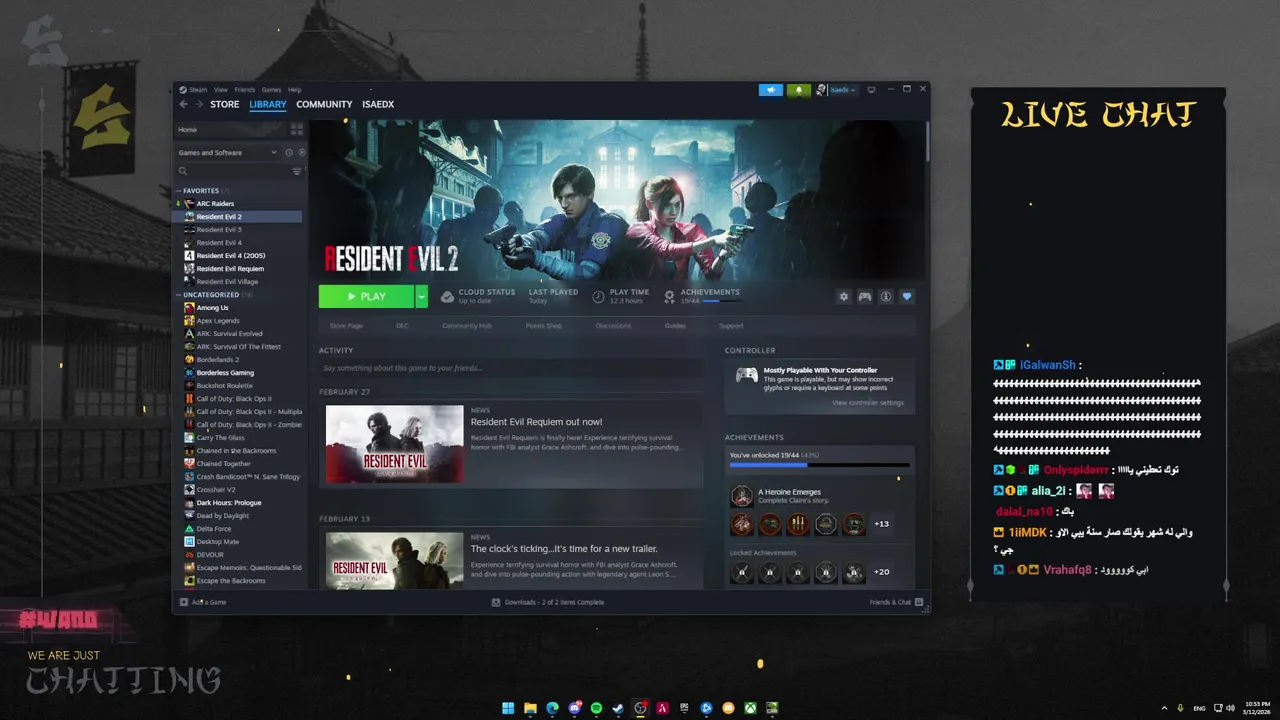1280x720 pixels.
Task: Open controller layout icon
Action: pos(865,296)
